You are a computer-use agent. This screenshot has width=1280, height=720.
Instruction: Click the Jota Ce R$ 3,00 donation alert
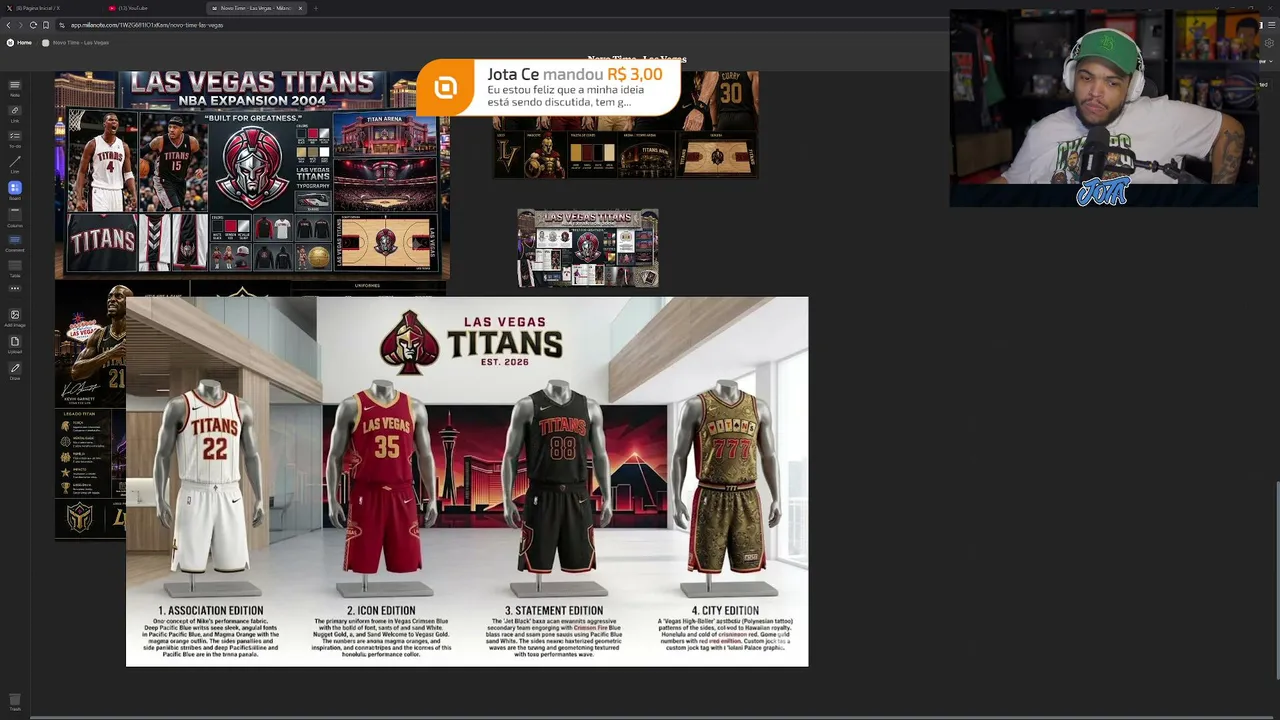548,88
